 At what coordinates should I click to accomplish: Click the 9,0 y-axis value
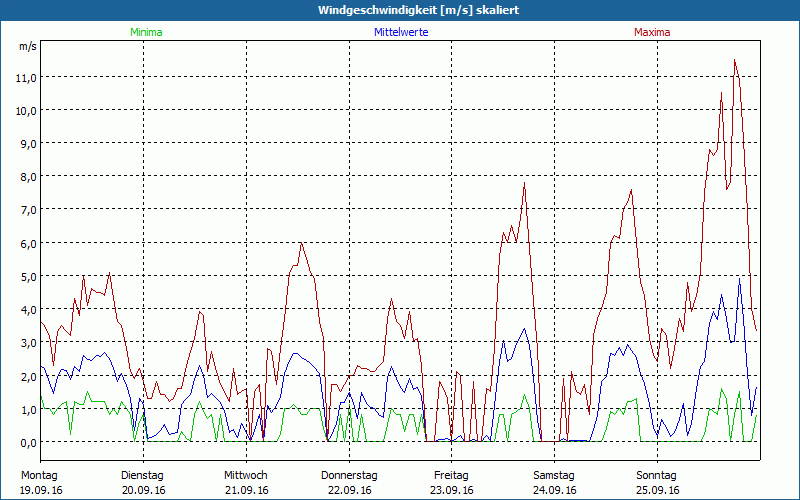pyautogui.click(x=28, y=144)
